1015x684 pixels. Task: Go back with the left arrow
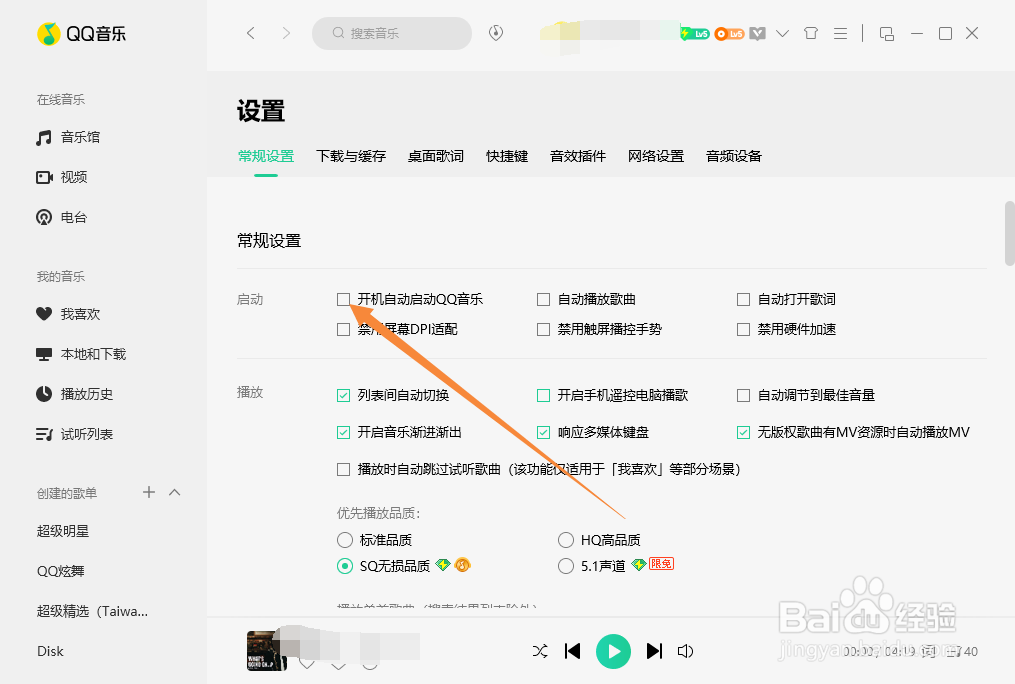tap(251, 33)
